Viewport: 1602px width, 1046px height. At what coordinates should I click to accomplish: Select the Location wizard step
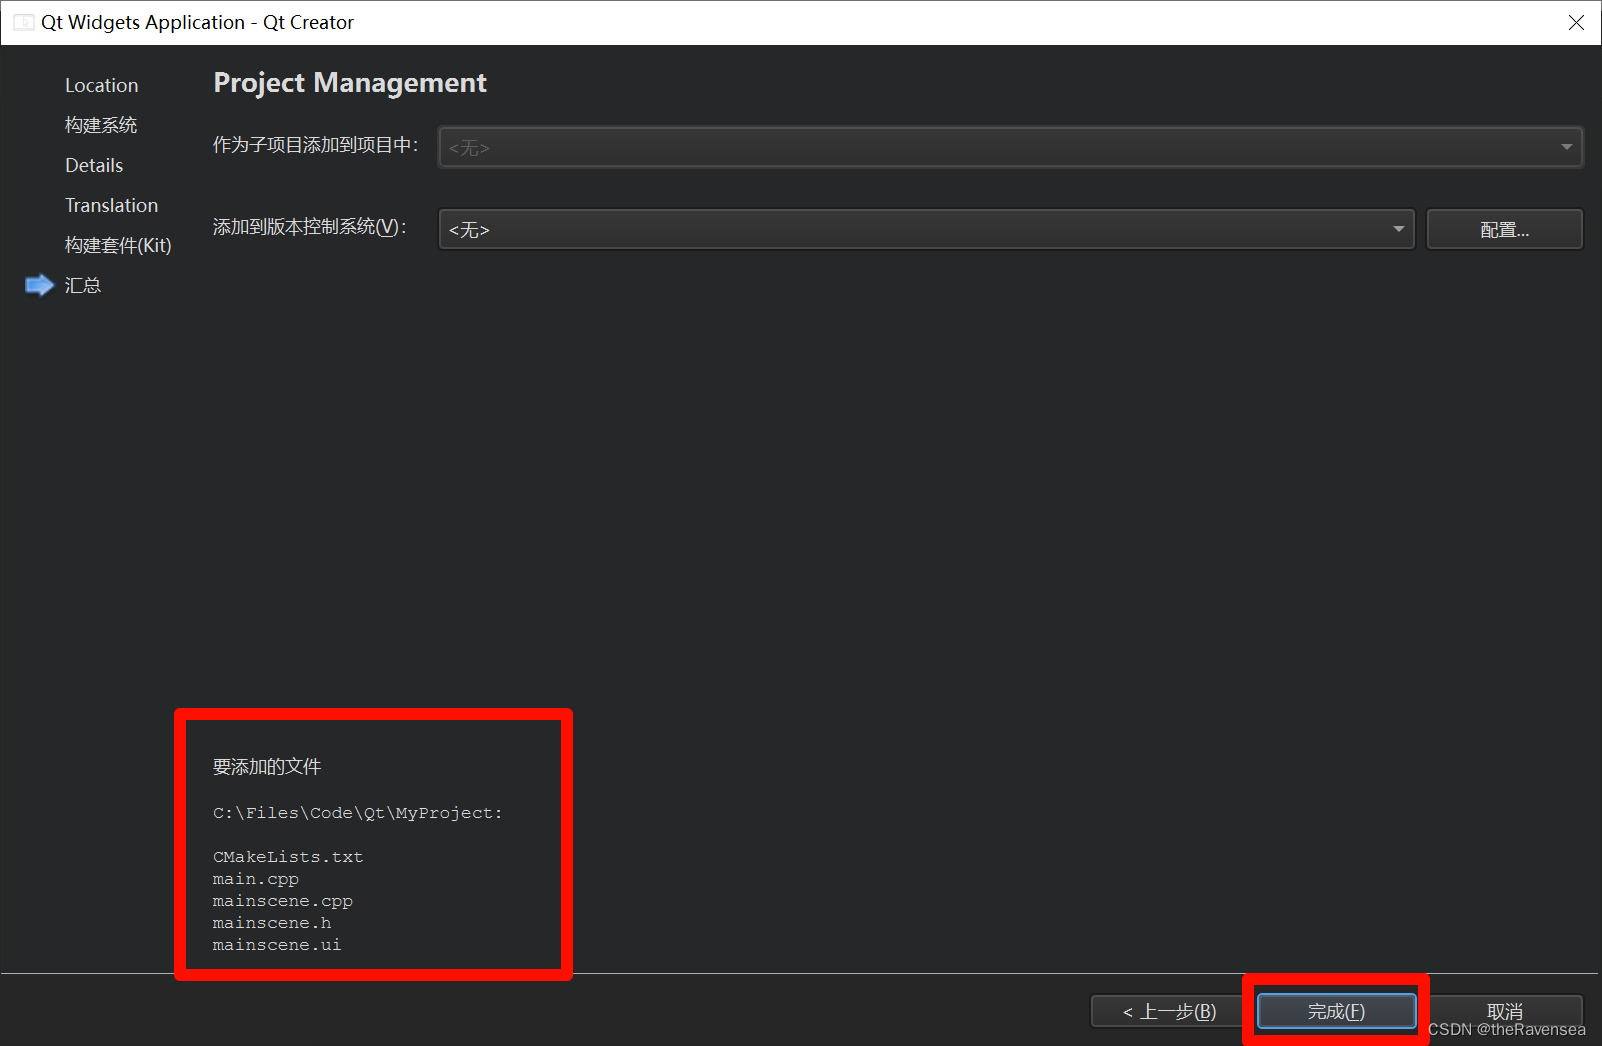click(102, 85)
